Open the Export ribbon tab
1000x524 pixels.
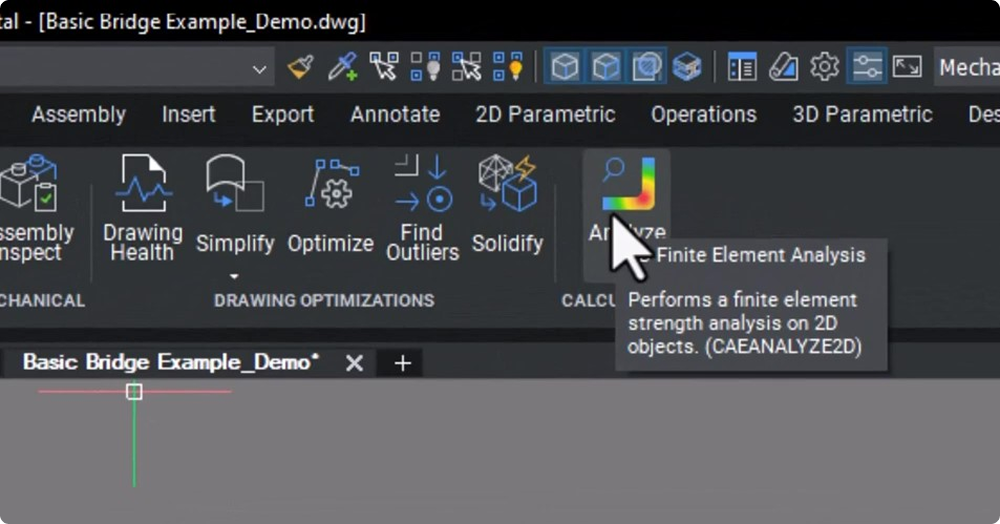[x=283, y=115]
